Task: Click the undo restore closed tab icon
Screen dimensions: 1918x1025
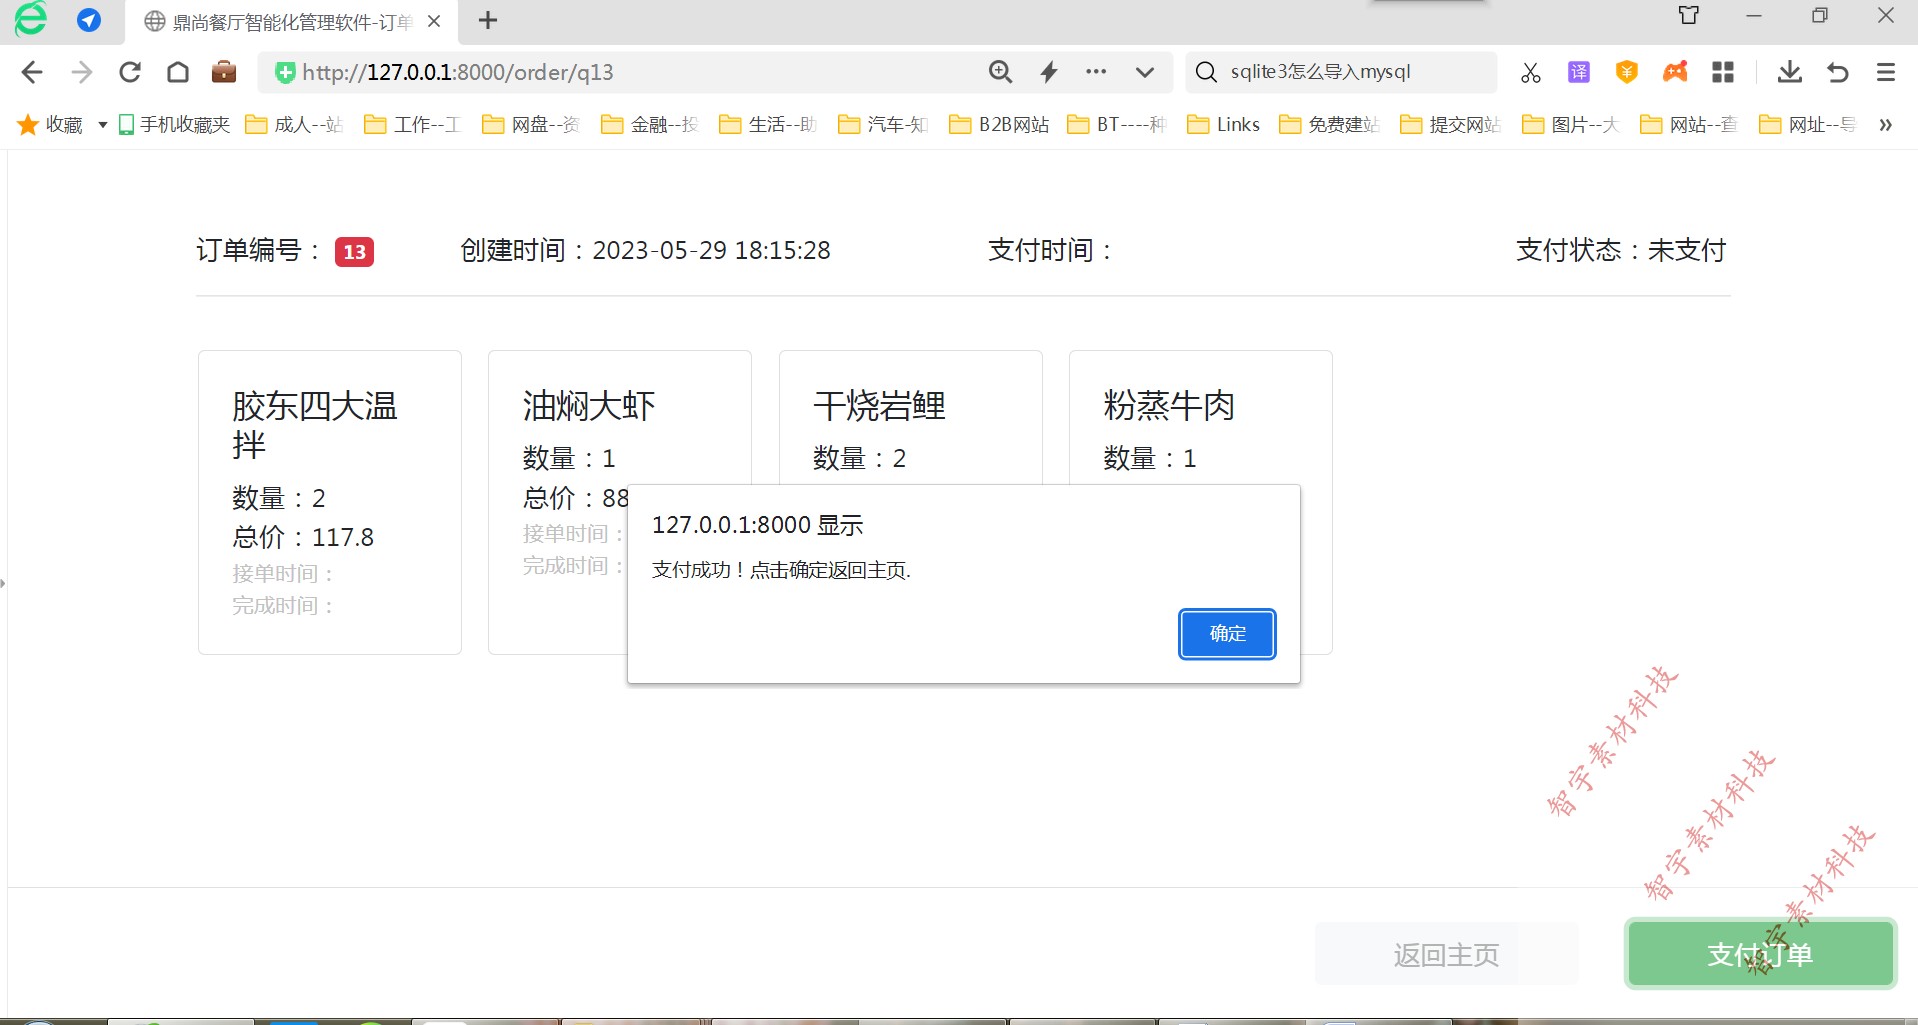Action: tap(1838, 72)
